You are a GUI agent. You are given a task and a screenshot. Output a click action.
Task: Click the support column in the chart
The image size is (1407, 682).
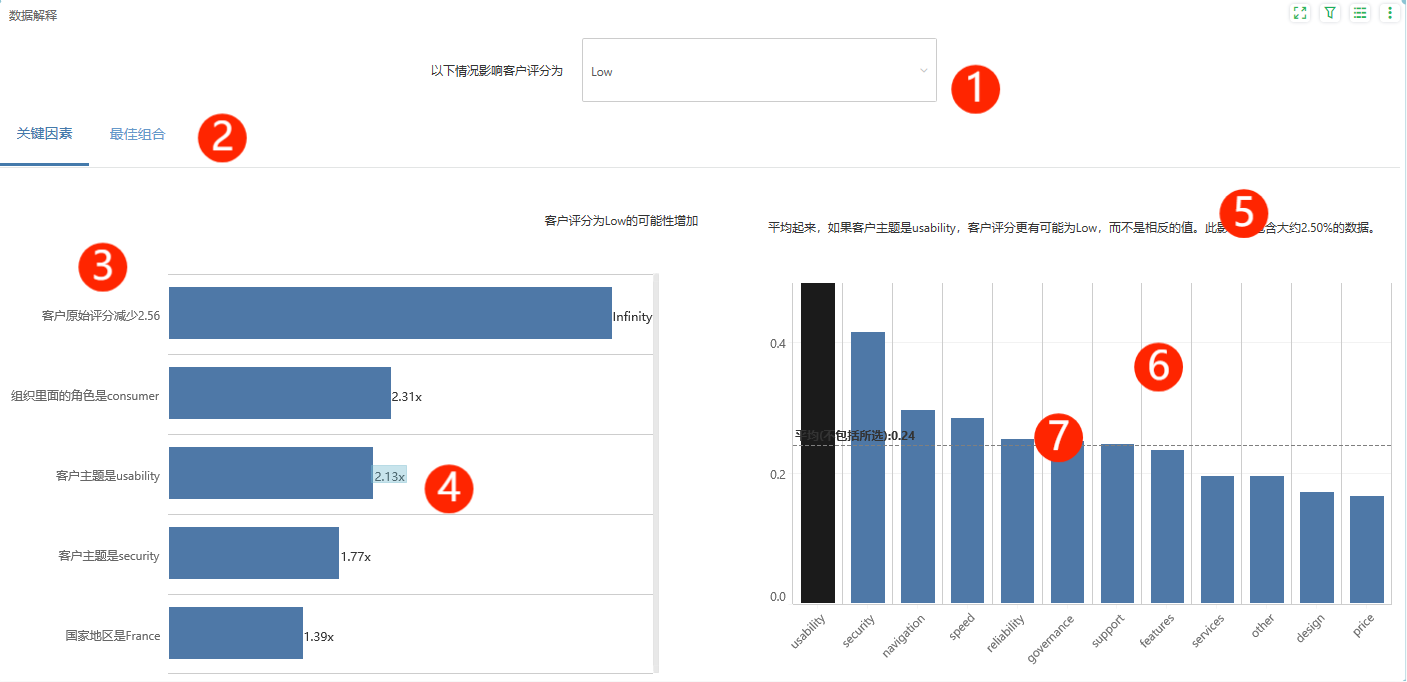point(1118,523)
